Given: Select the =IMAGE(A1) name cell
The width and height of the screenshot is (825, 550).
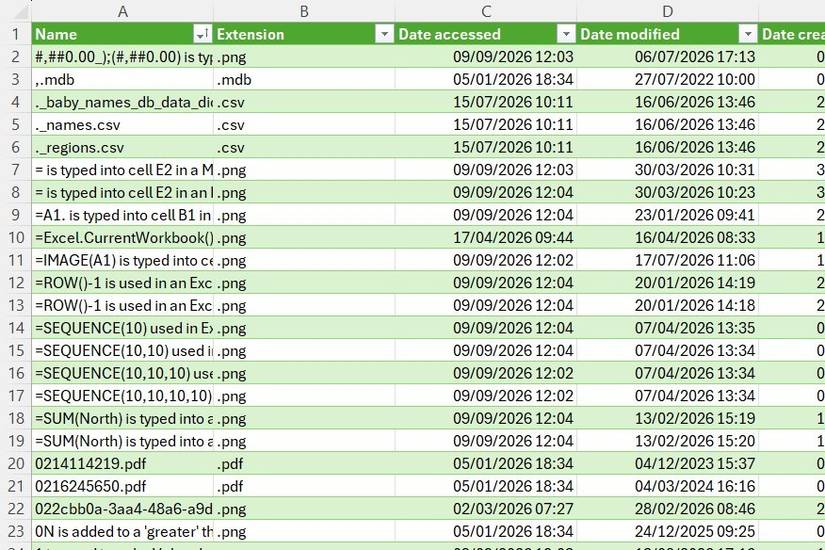Looking at the screenshot, I should click(123, 261).
